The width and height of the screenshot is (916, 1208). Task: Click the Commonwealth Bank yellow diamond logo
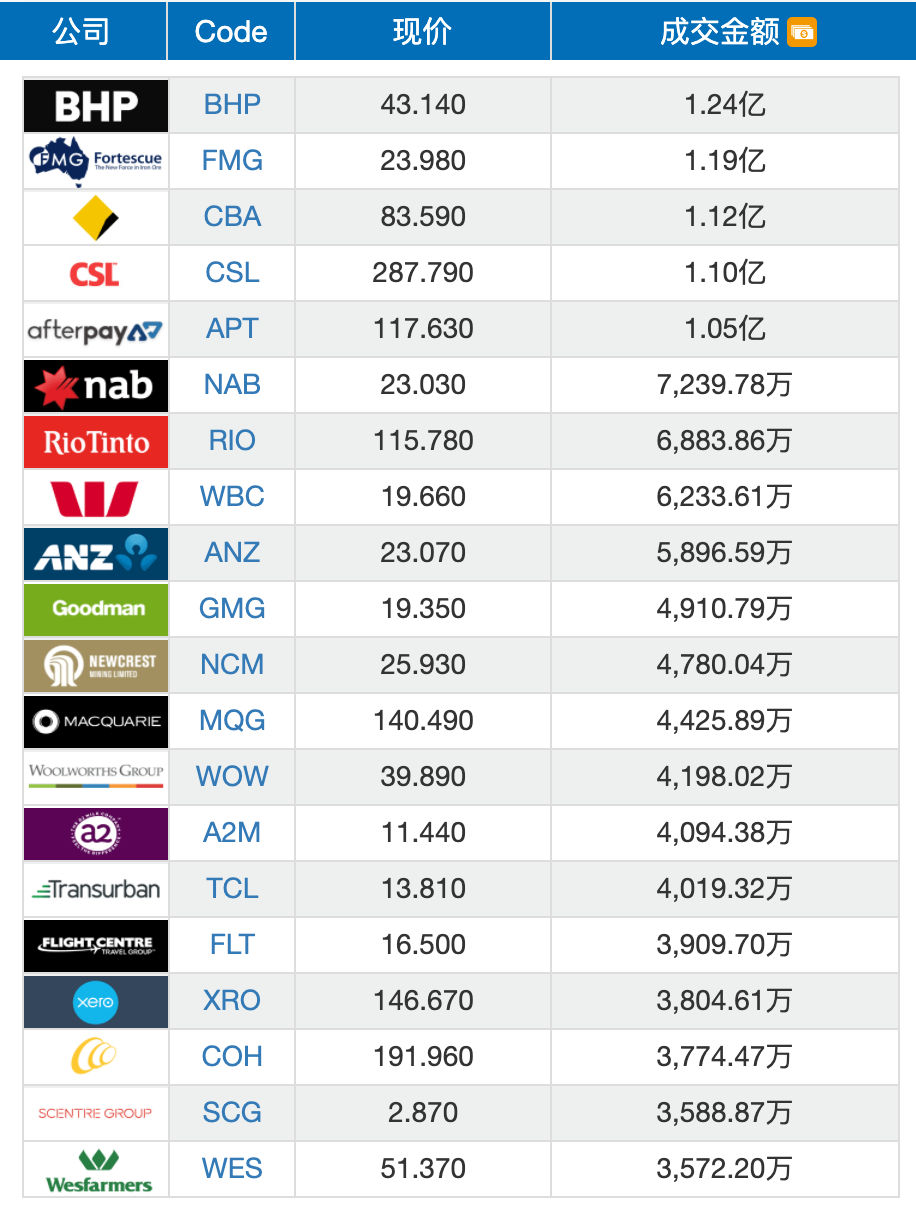point(96,217)
